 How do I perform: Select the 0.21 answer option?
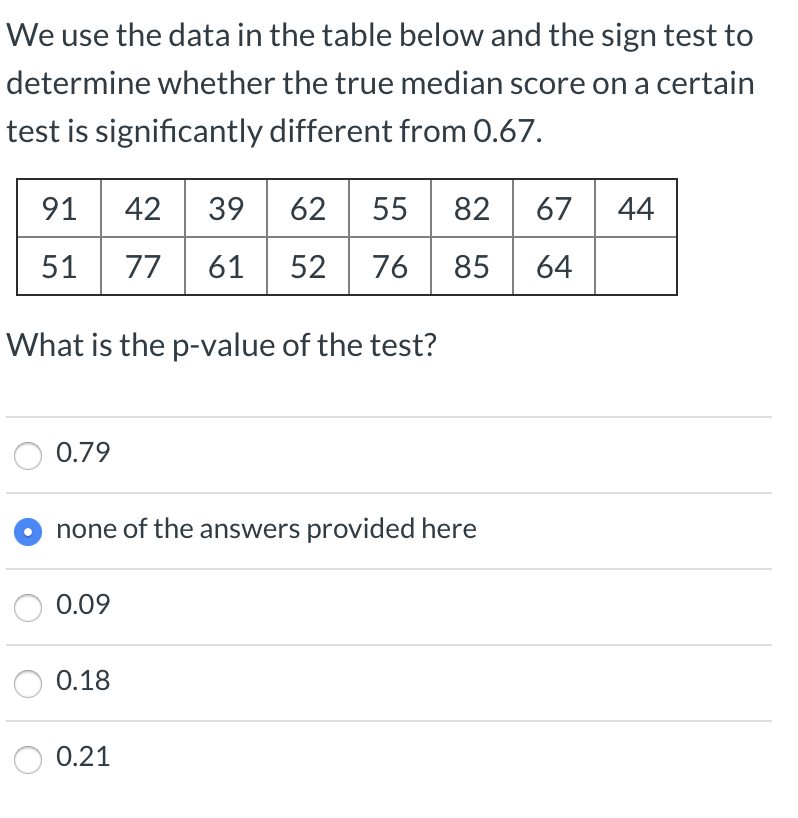tap(27, 759)
